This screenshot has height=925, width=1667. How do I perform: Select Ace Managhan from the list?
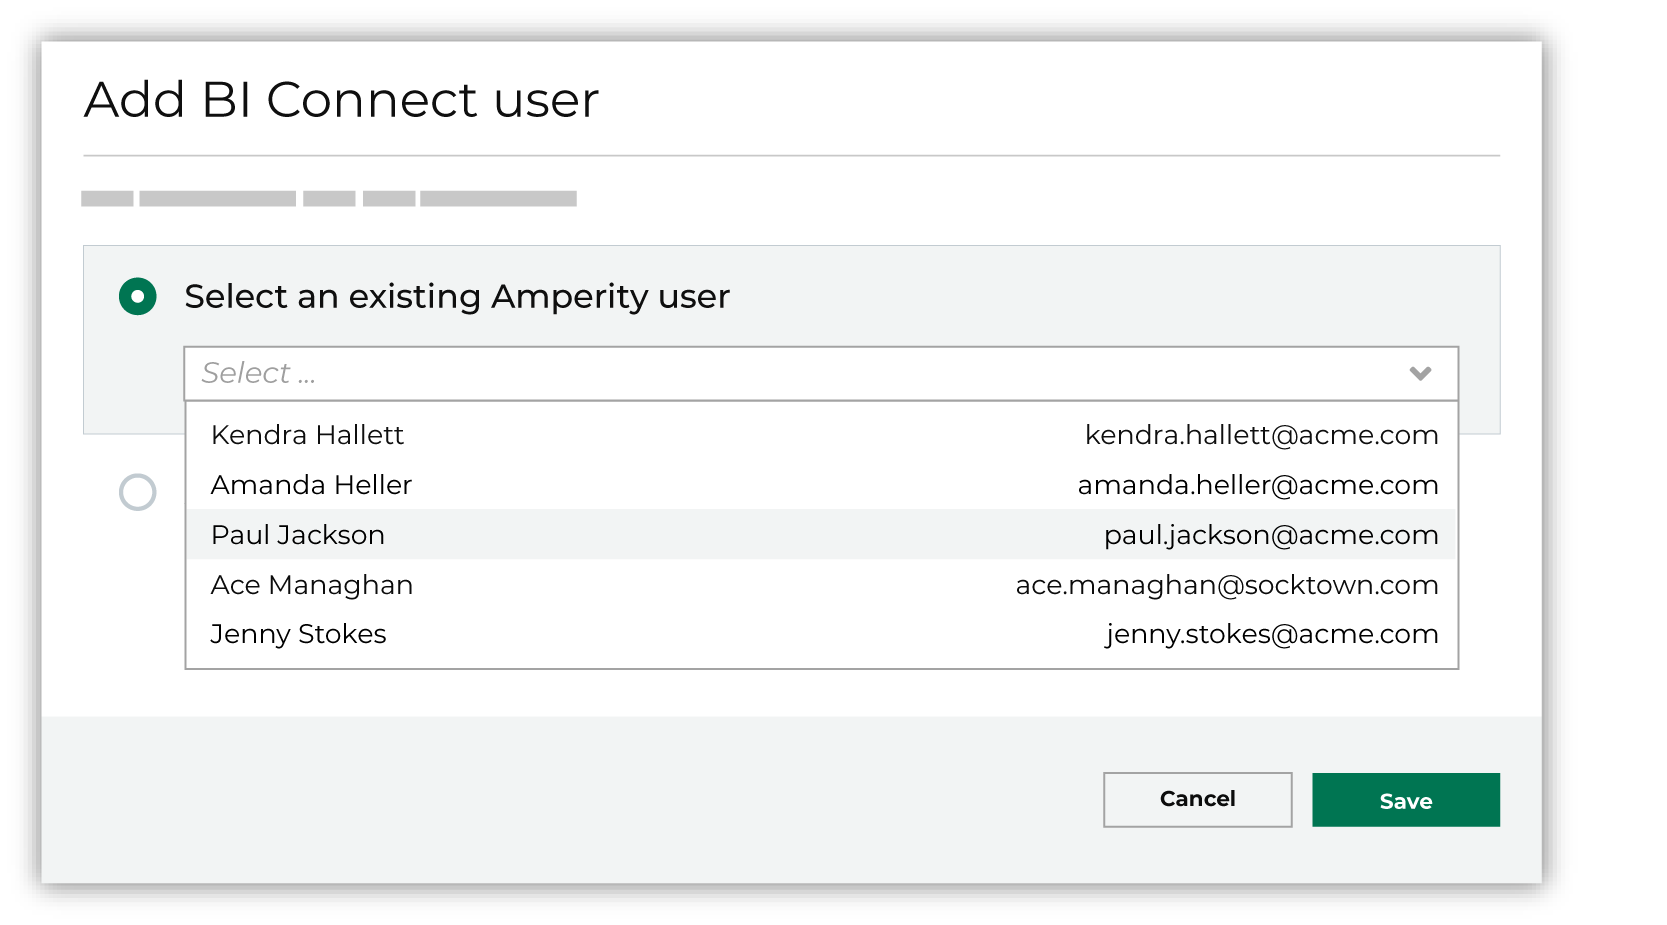[x=821, y=585]
